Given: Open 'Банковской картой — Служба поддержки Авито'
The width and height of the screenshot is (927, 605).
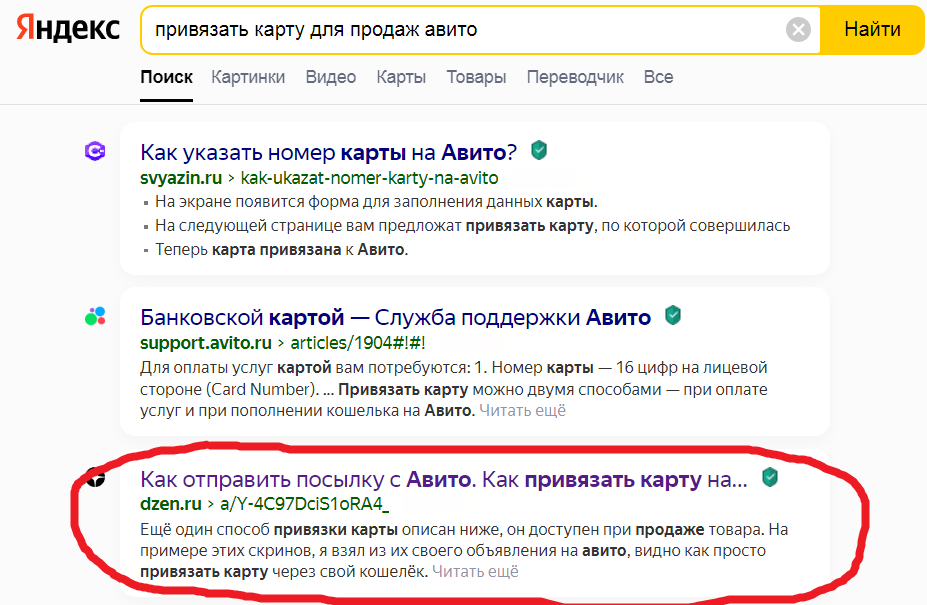Looking at the screenshot, I should [395, 318].
